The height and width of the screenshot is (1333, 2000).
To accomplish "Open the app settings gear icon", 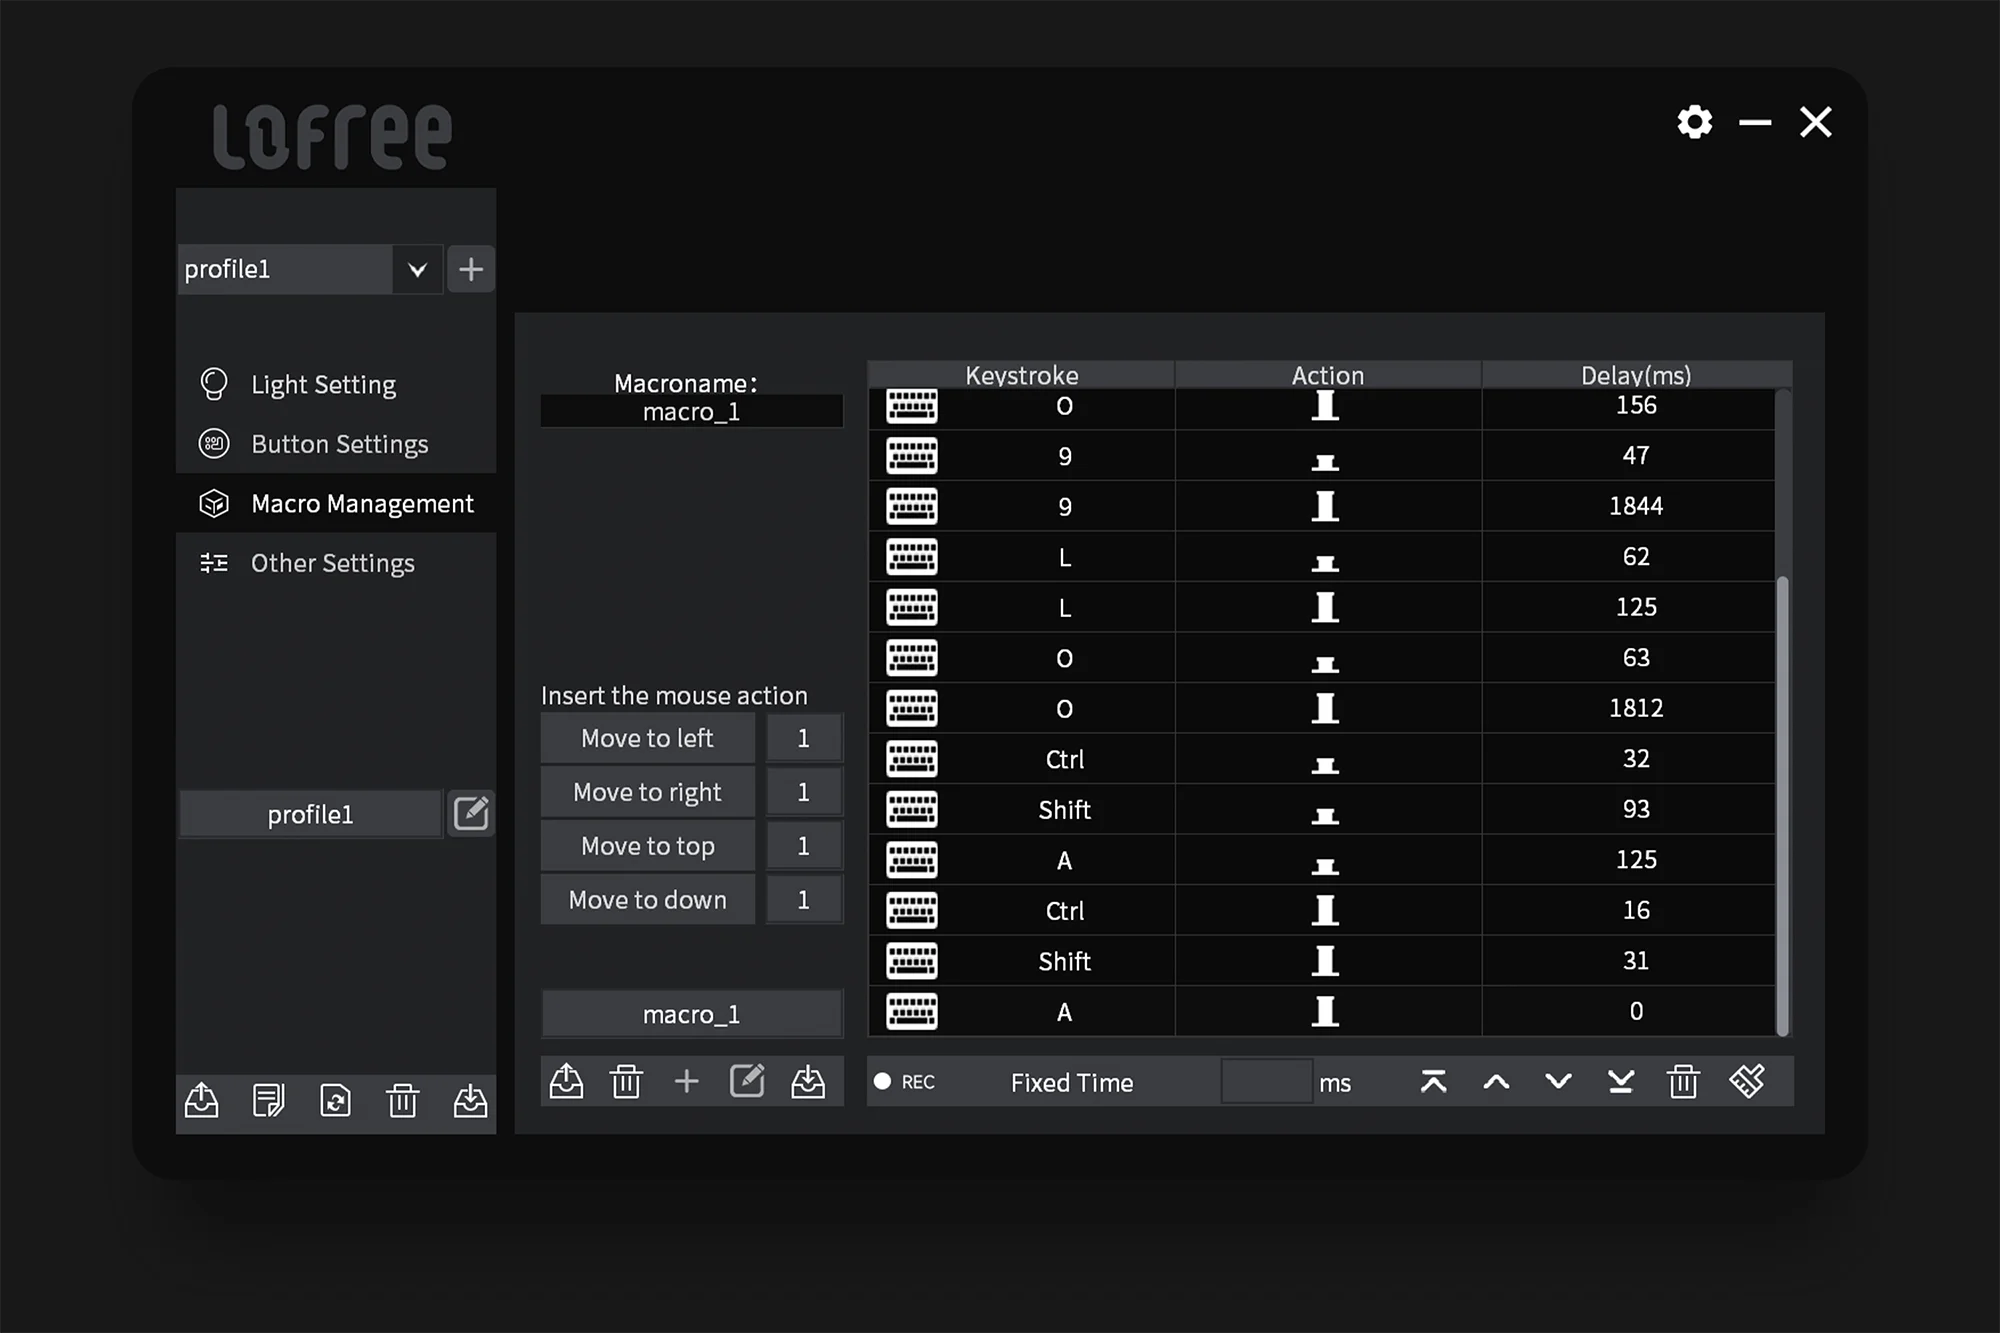I will 1694,122.
